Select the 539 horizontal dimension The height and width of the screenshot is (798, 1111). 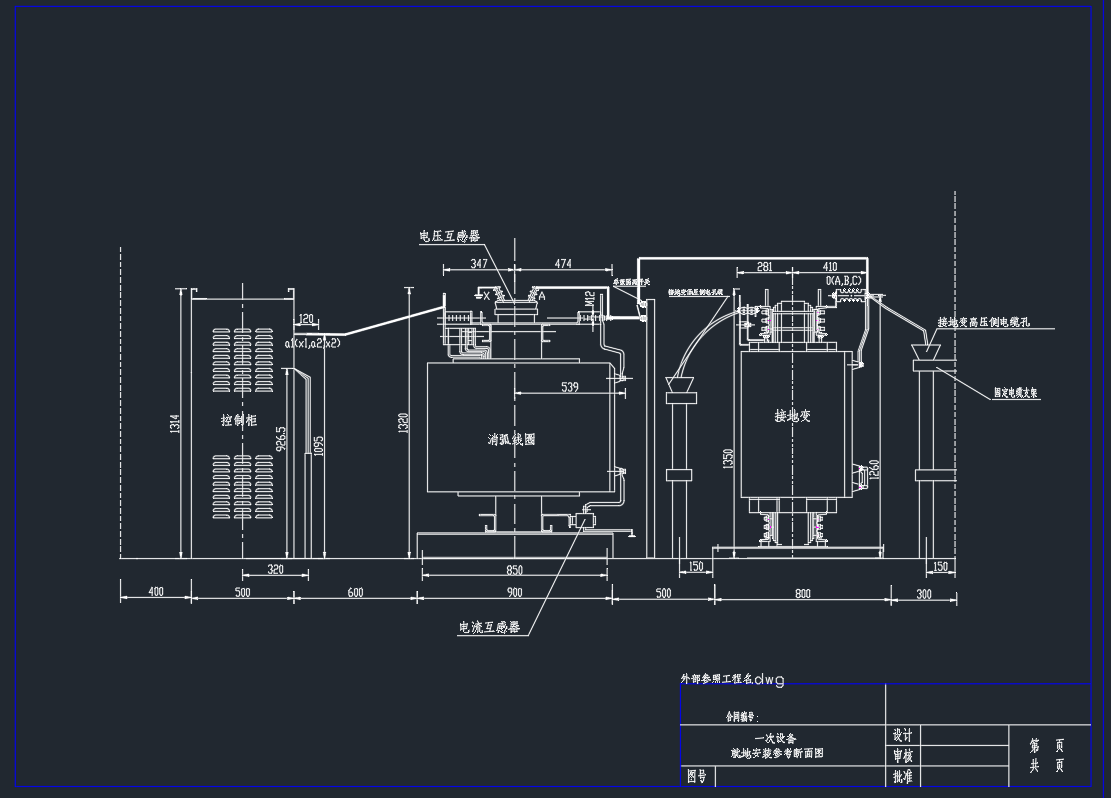point(569,387)
